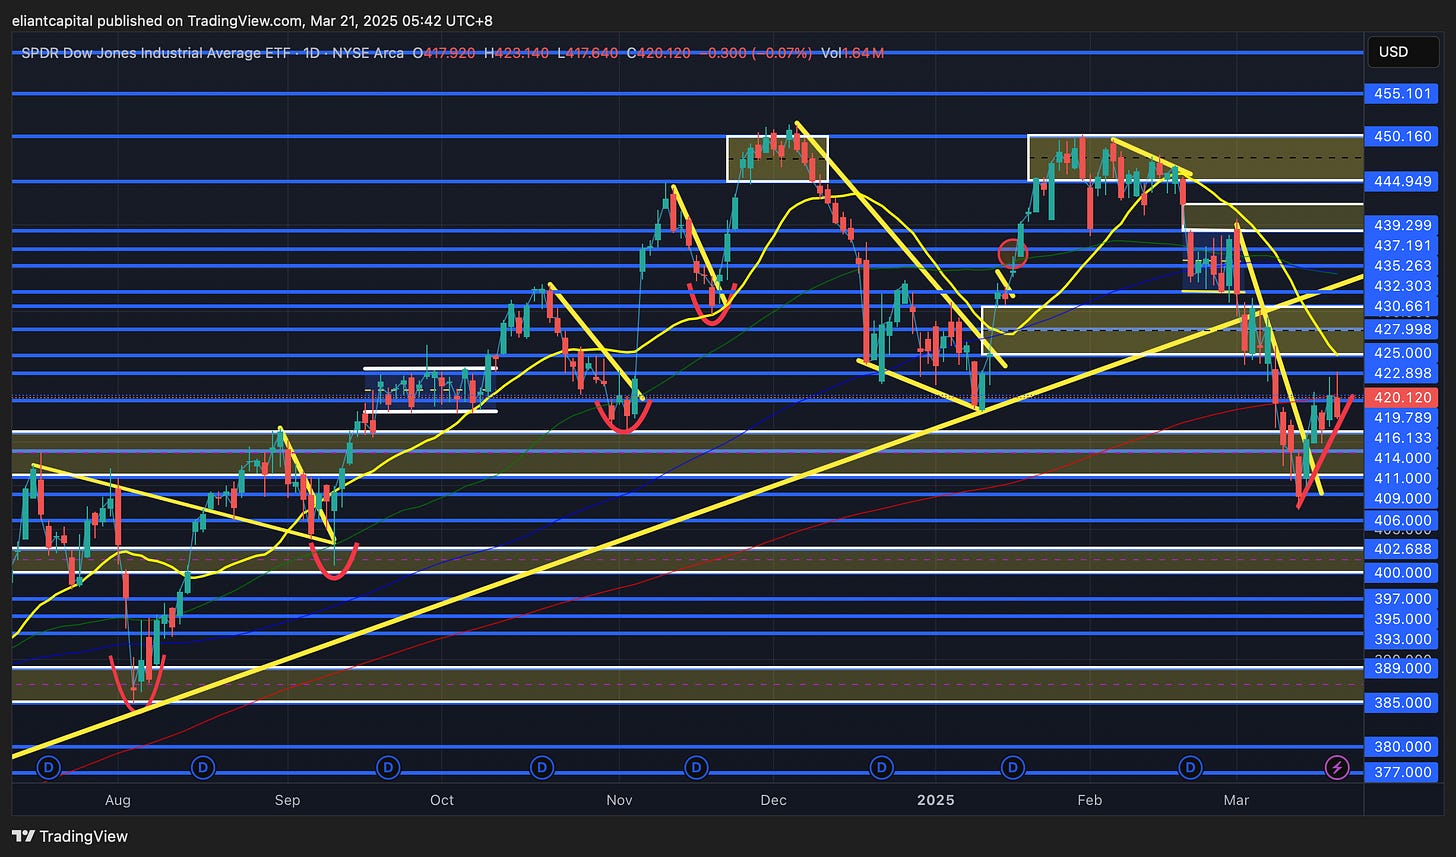Image resolution: width=1456 pixels, height=857 pixels.
Task: Click the D marker between Feb and Mar
Action: point(1190,768)
